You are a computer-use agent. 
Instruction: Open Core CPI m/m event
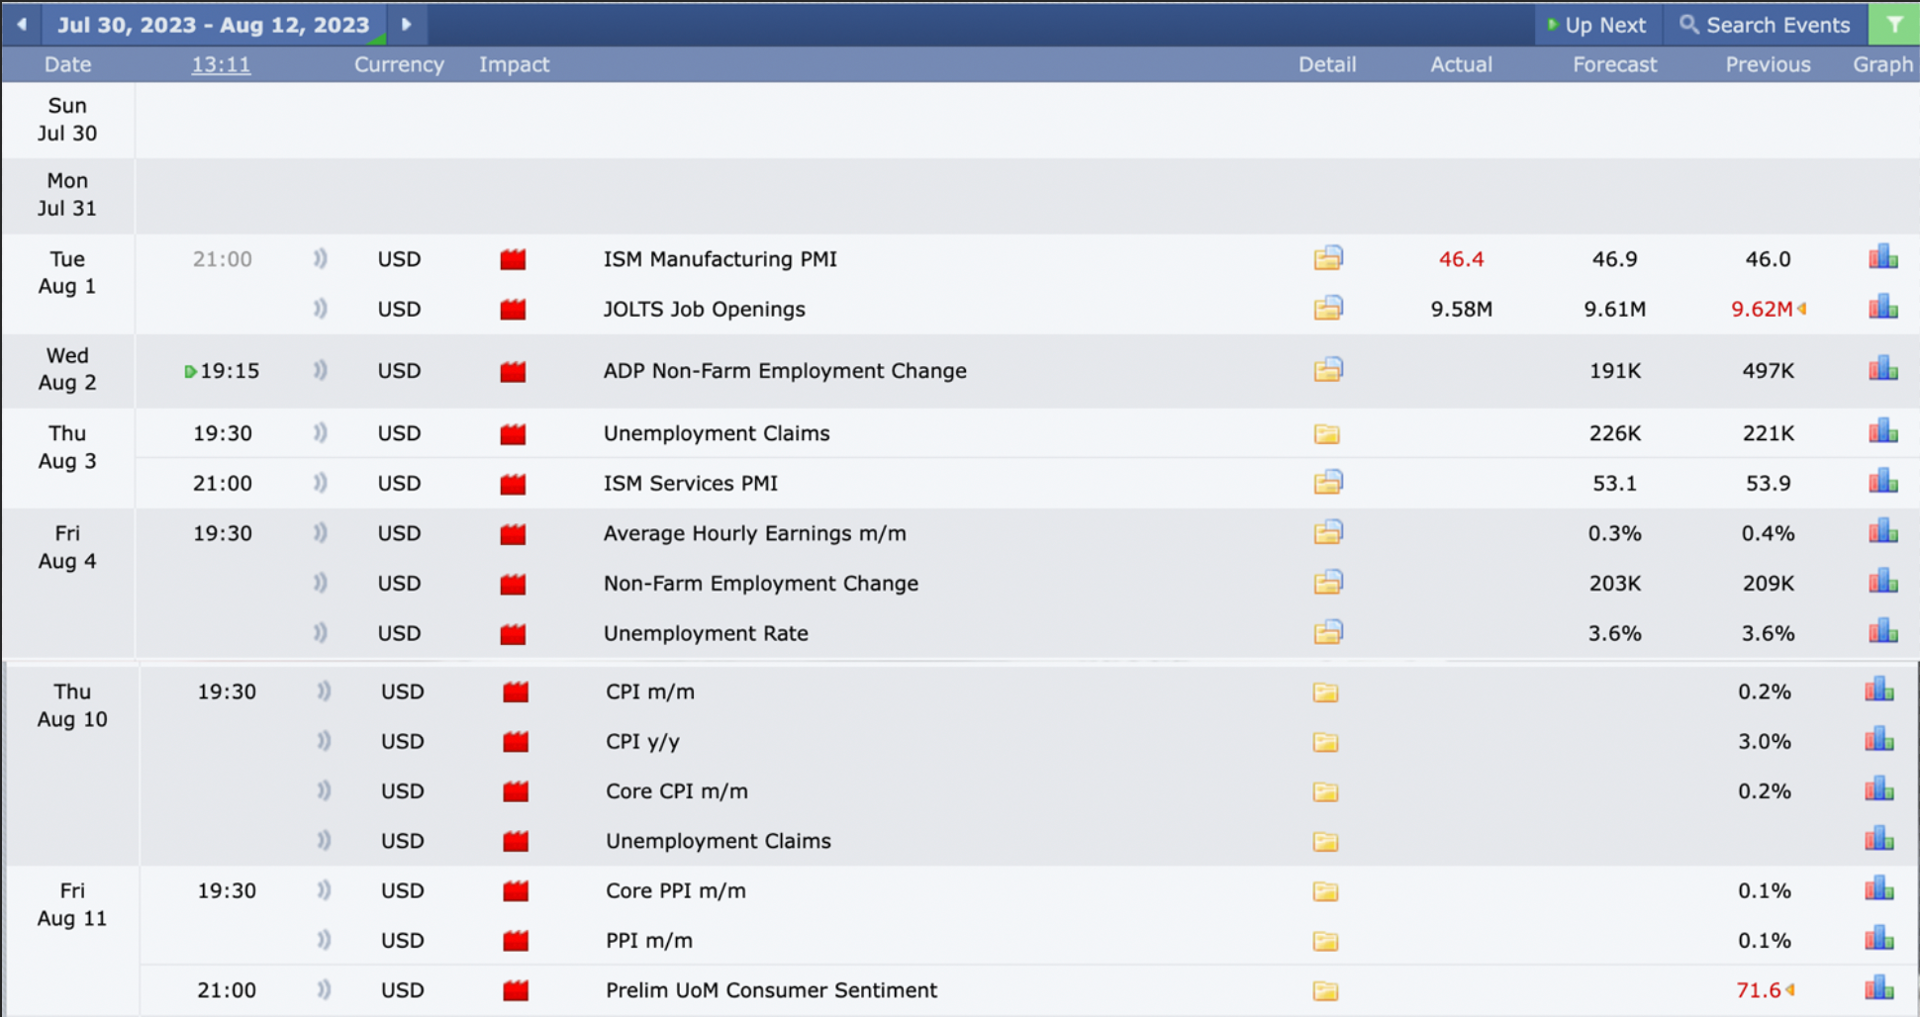(677, 791)
